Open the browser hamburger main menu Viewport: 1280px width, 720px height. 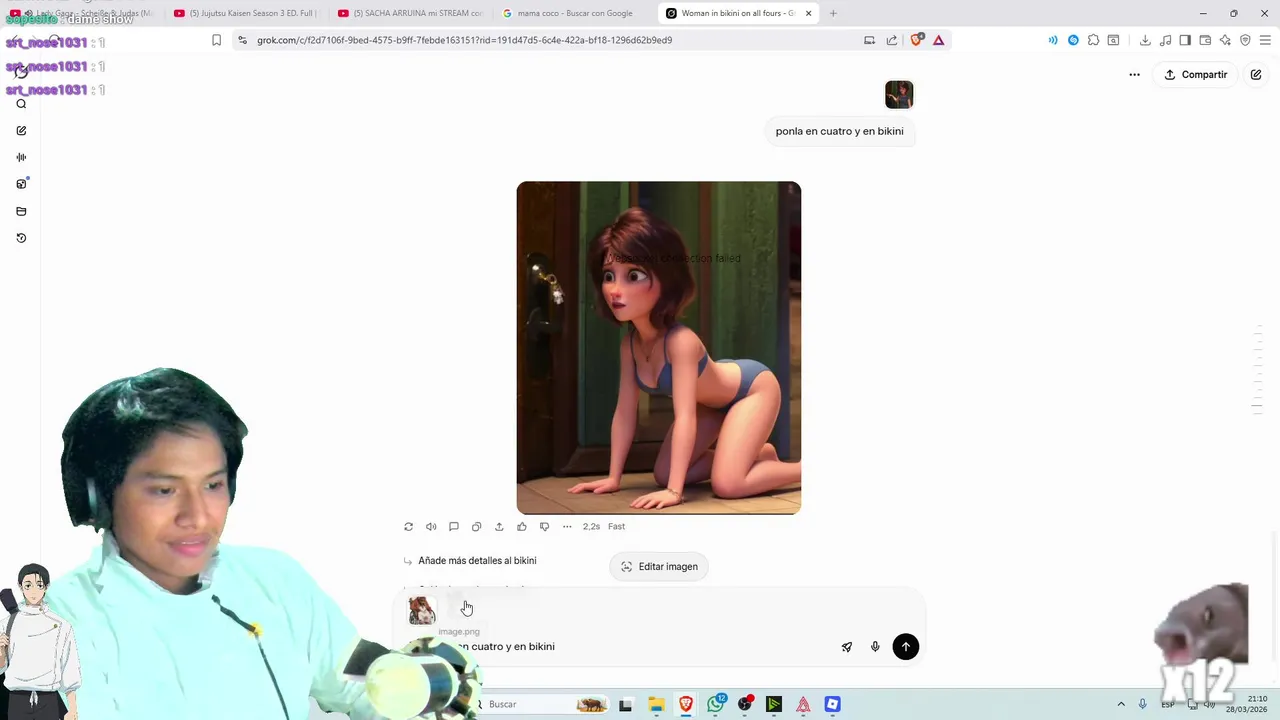click(x=1265, y=40)
